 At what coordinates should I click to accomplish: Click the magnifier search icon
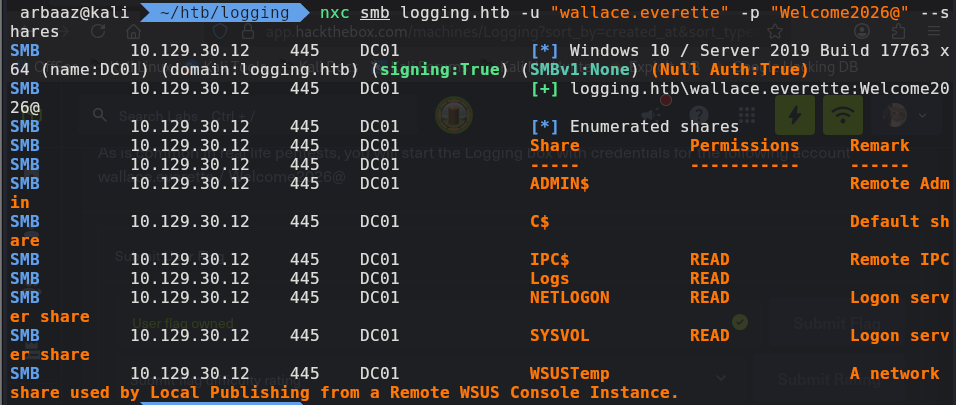[98, 114]
